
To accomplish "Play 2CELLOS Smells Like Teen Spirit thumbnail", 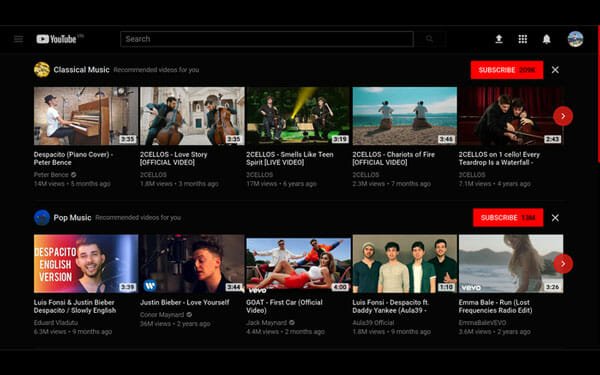I will [x=298, y=116].
